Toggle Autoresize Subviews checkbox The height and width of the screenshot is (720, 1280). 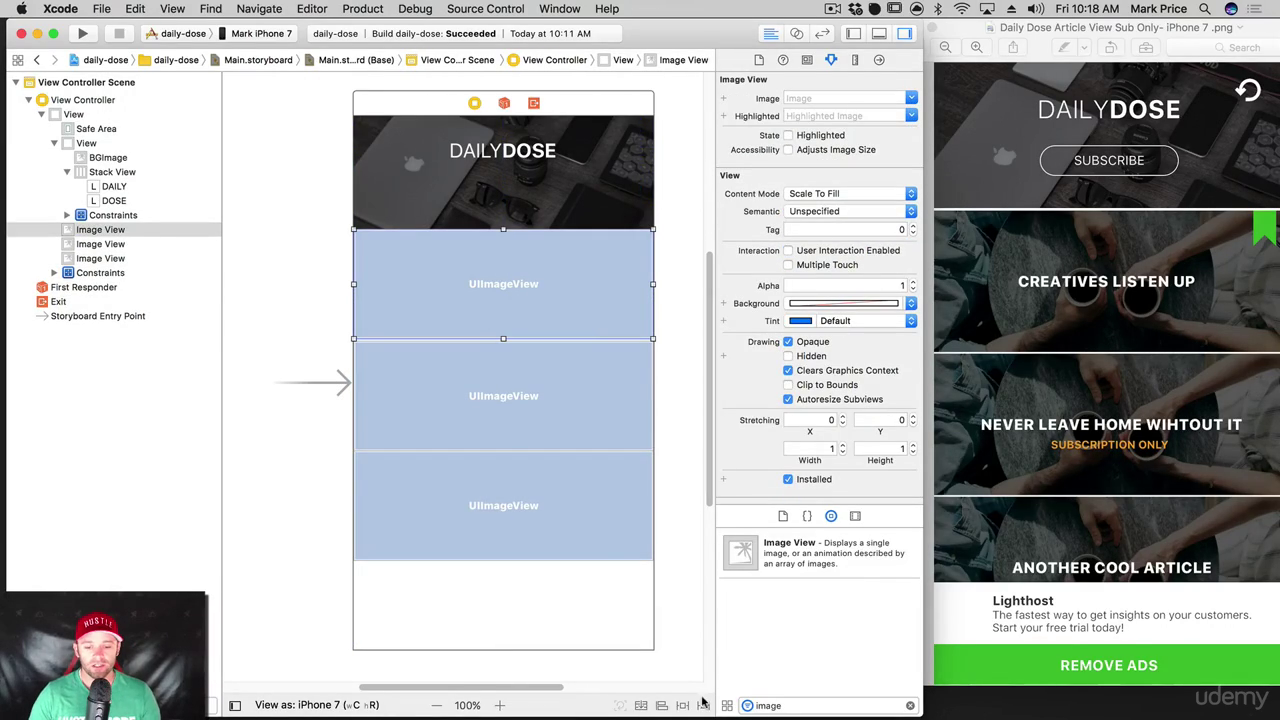788,400
